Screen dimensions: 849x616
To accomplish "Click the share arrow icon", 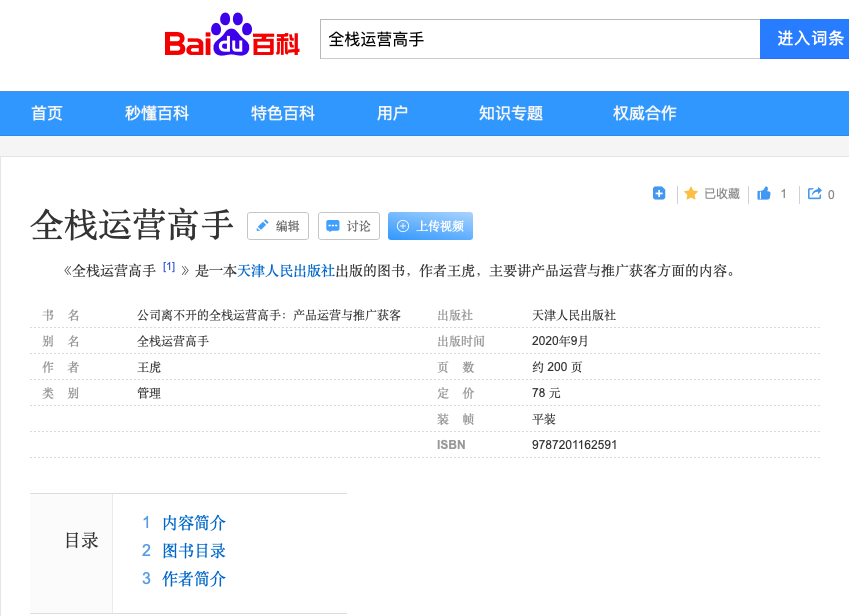I will click(x=815, y=194).
